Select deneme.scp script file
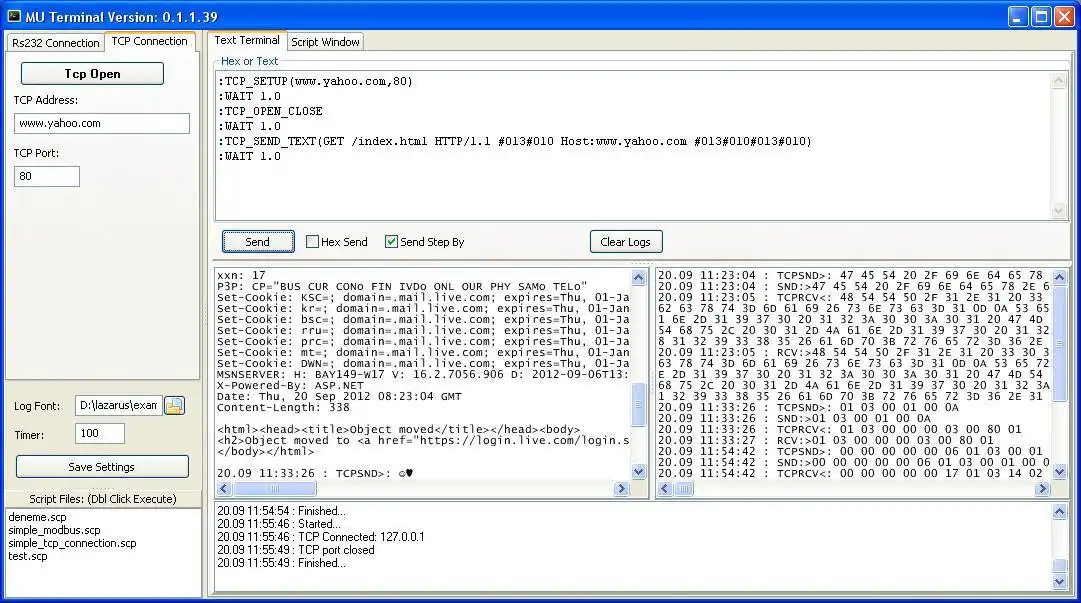 pyautogui.click(x=37, y=517)
